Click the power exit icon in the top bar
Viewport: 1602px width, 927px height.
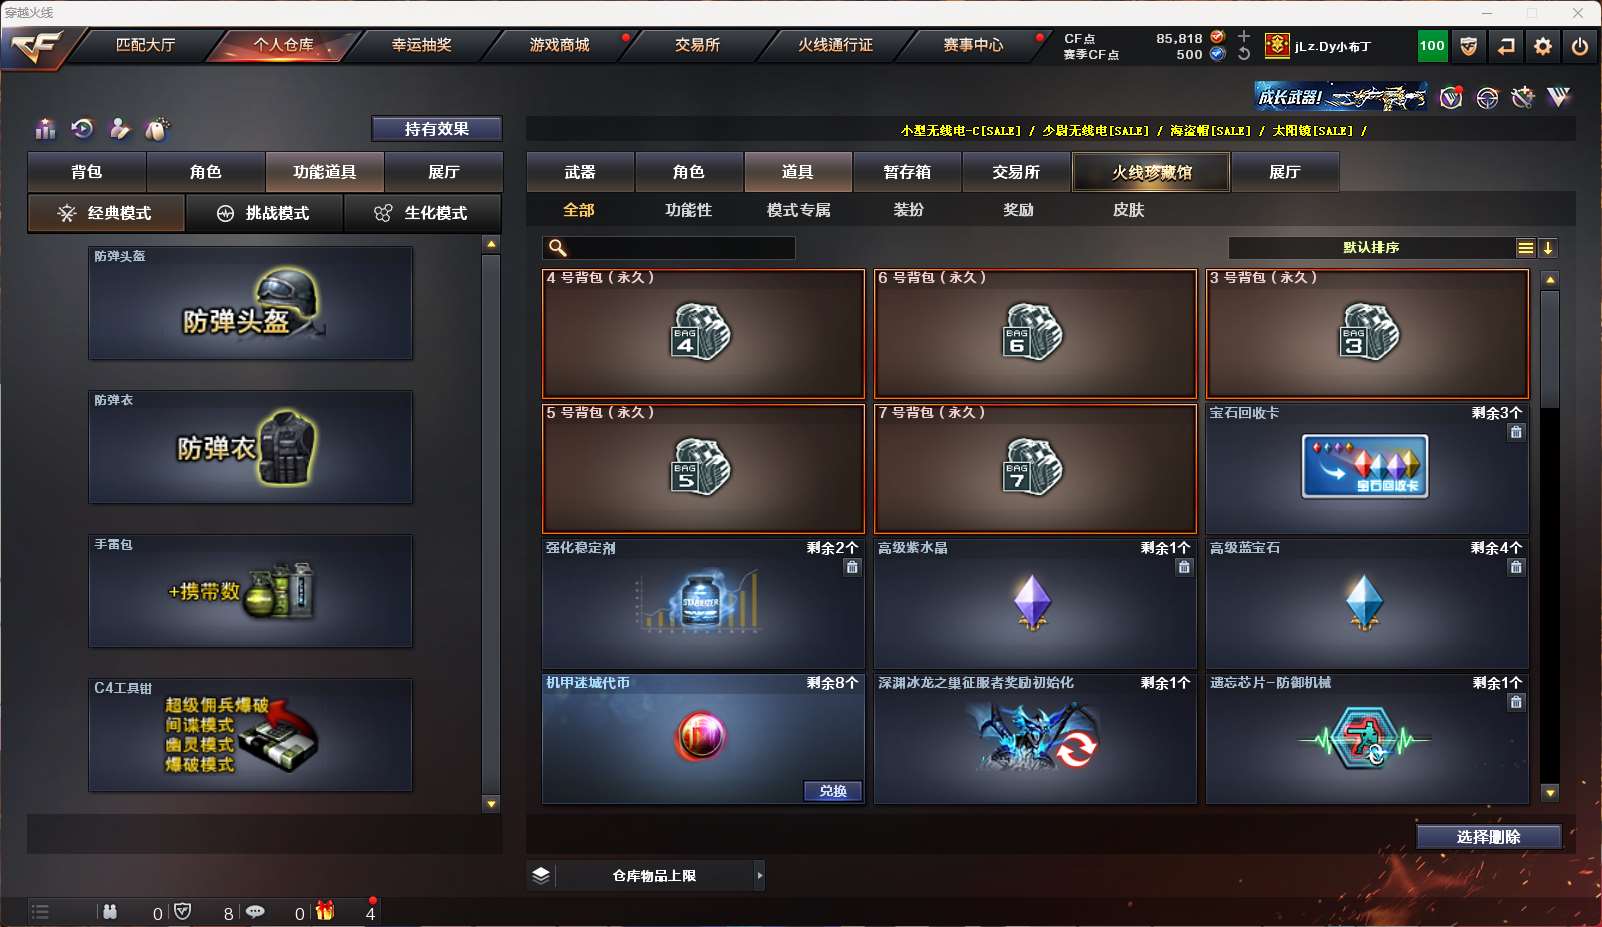click(1580, 46)
